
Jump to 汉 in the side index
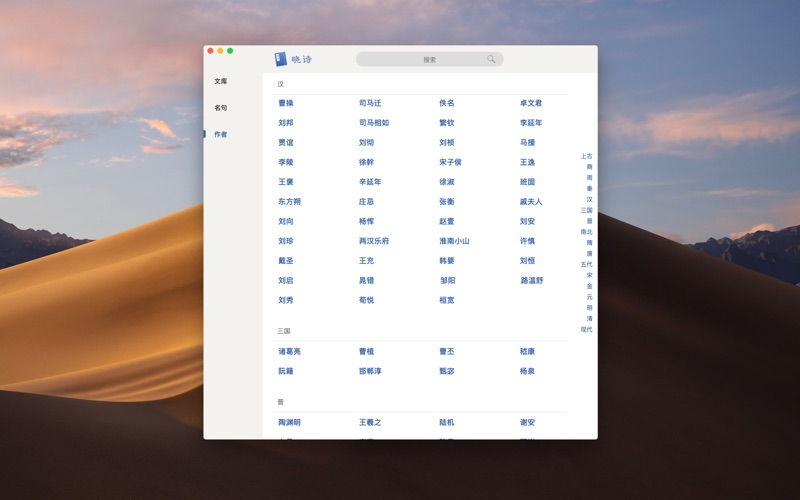point(589,199)
